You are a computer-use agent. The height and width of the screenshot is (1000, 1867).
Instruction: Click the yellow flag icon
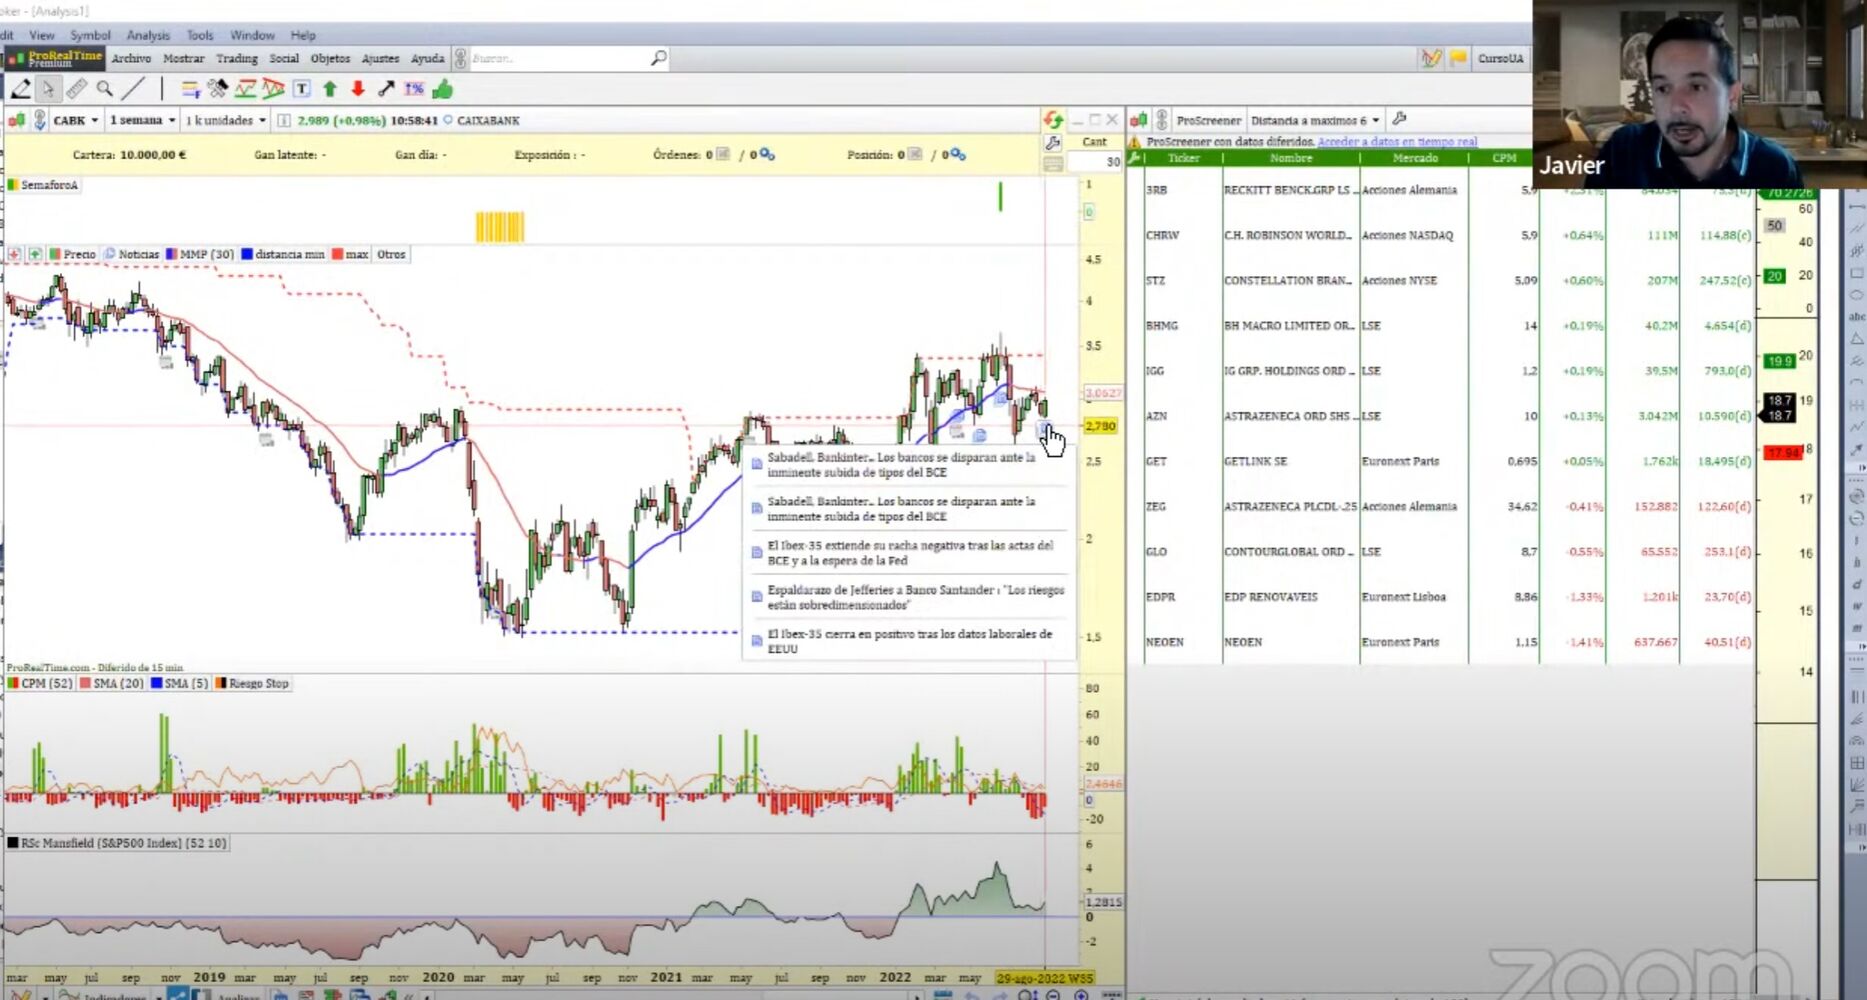pos(1458,58)
